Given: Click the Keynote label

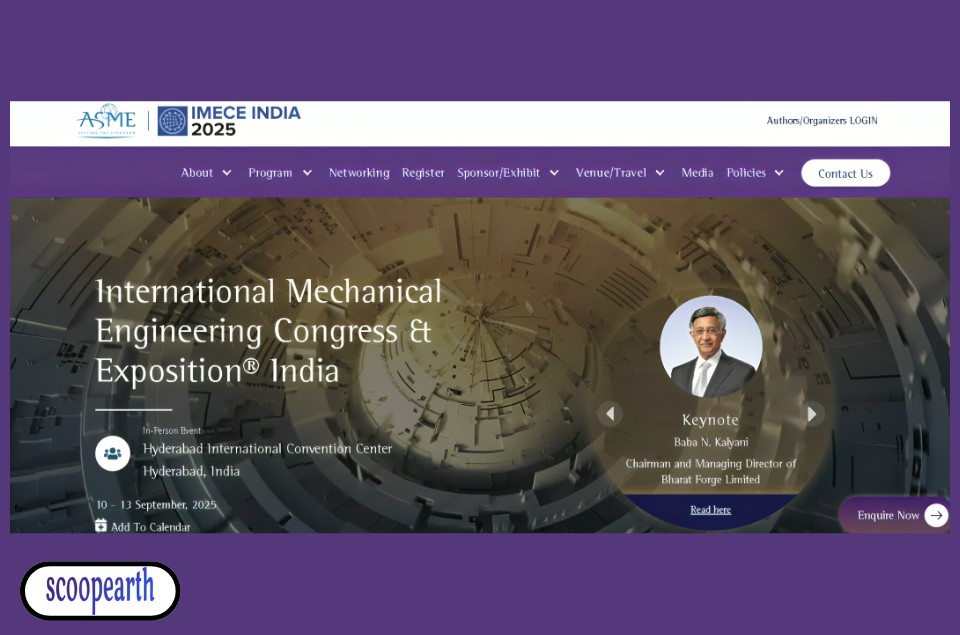Looking at the screenshot, I should point(710,420).
